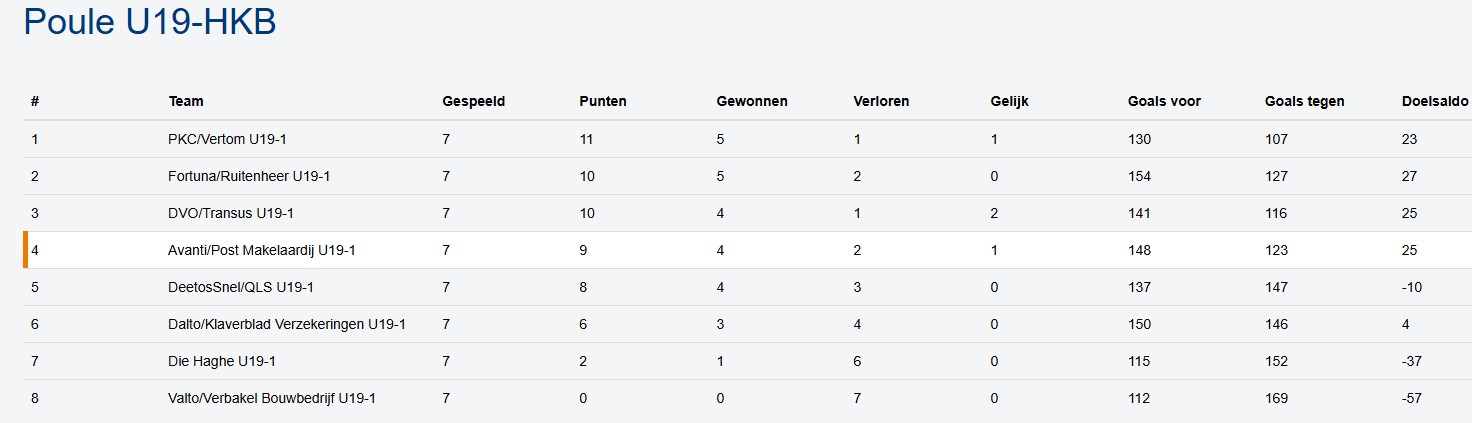Open DeetosSnel/QLS U19-1 team entry
The width and height of the screenshot is (1472, 423).
tap(241, 287)
